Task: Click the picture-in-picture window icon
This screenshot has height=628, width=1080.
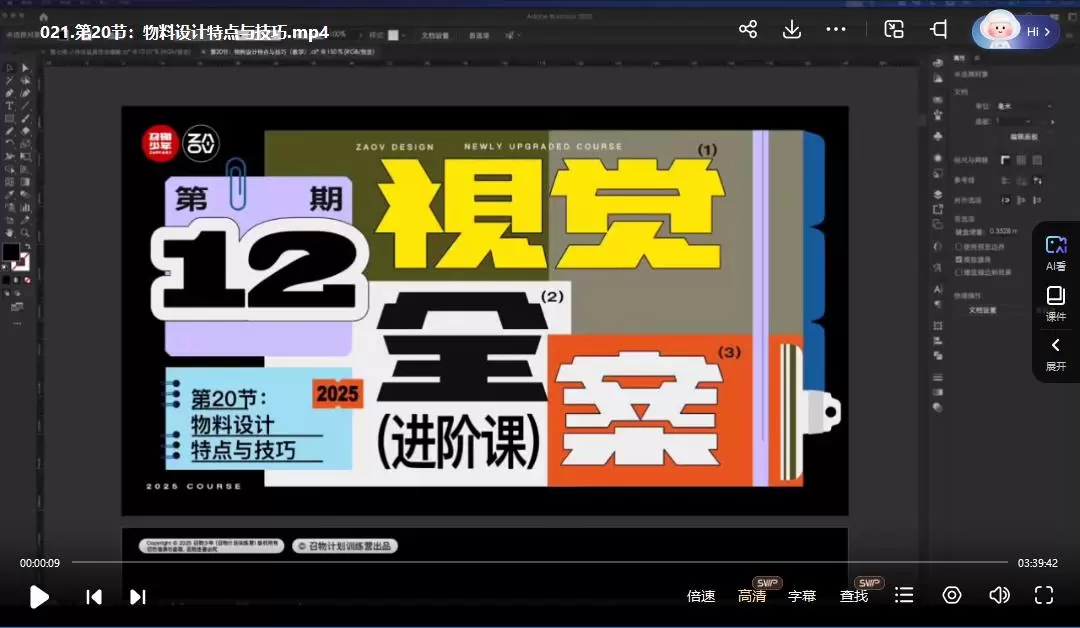Action: (x=893, y=29)
